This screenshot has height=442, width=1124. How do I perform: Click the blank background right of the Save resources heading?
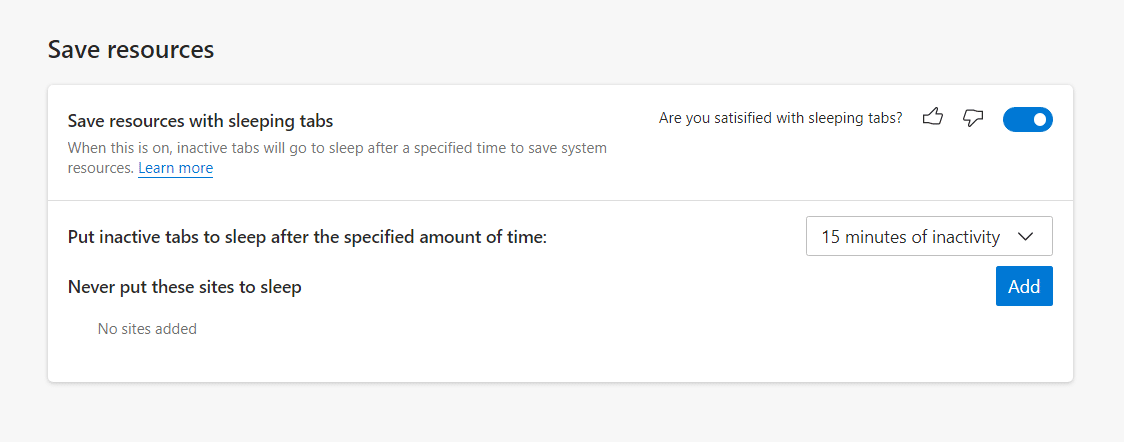(600, 49)
